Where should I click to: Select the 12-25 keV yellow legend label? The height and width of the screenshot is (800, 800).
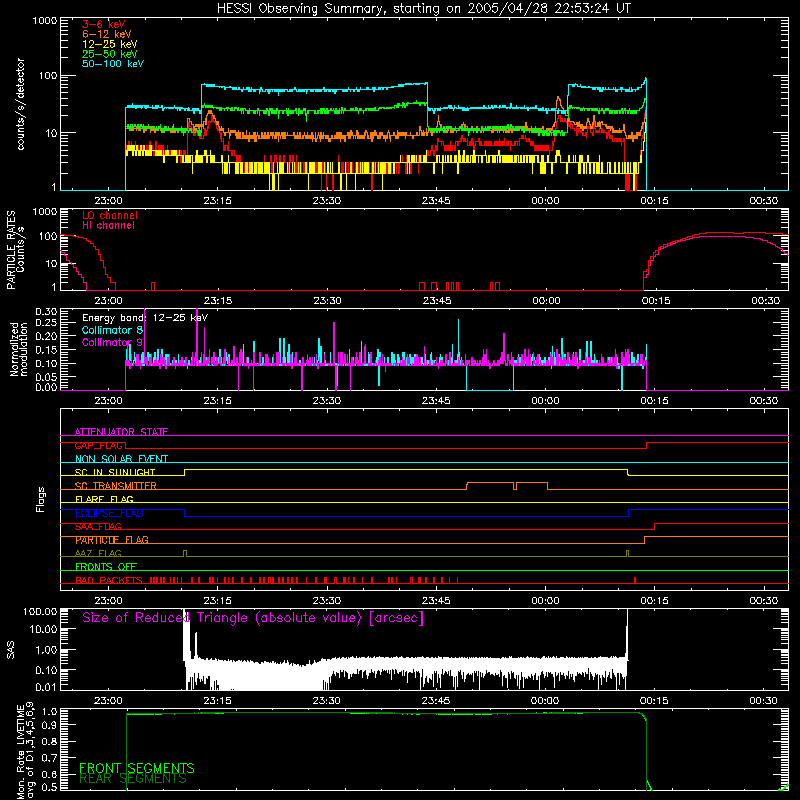110,44
